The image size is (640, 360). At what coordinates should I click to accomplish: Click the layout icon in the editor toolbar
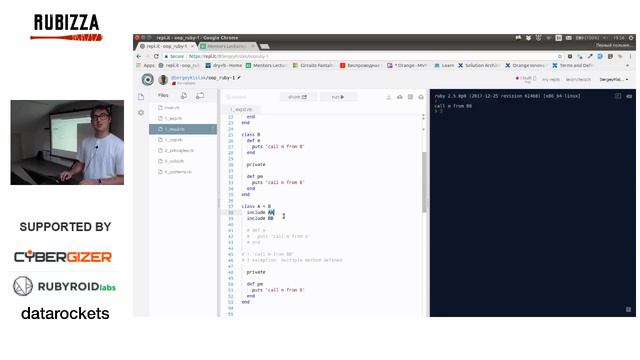pyautogui.click(x=410, y=97)
